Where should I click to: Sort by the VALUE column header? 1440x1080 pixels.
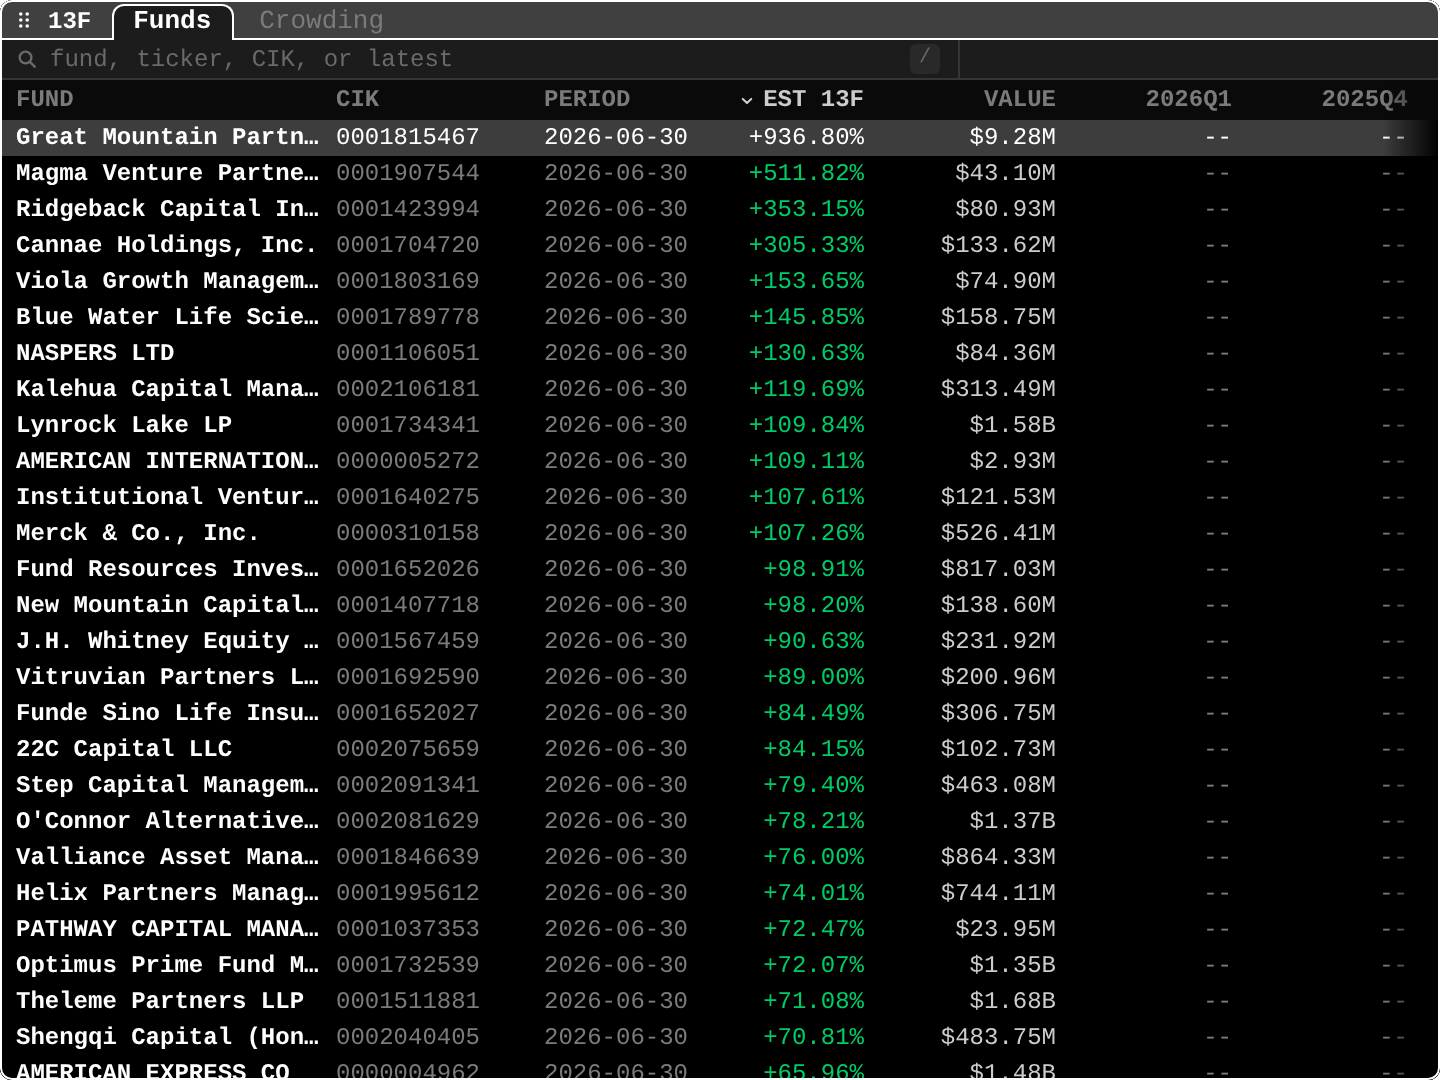click(1019, 99)
